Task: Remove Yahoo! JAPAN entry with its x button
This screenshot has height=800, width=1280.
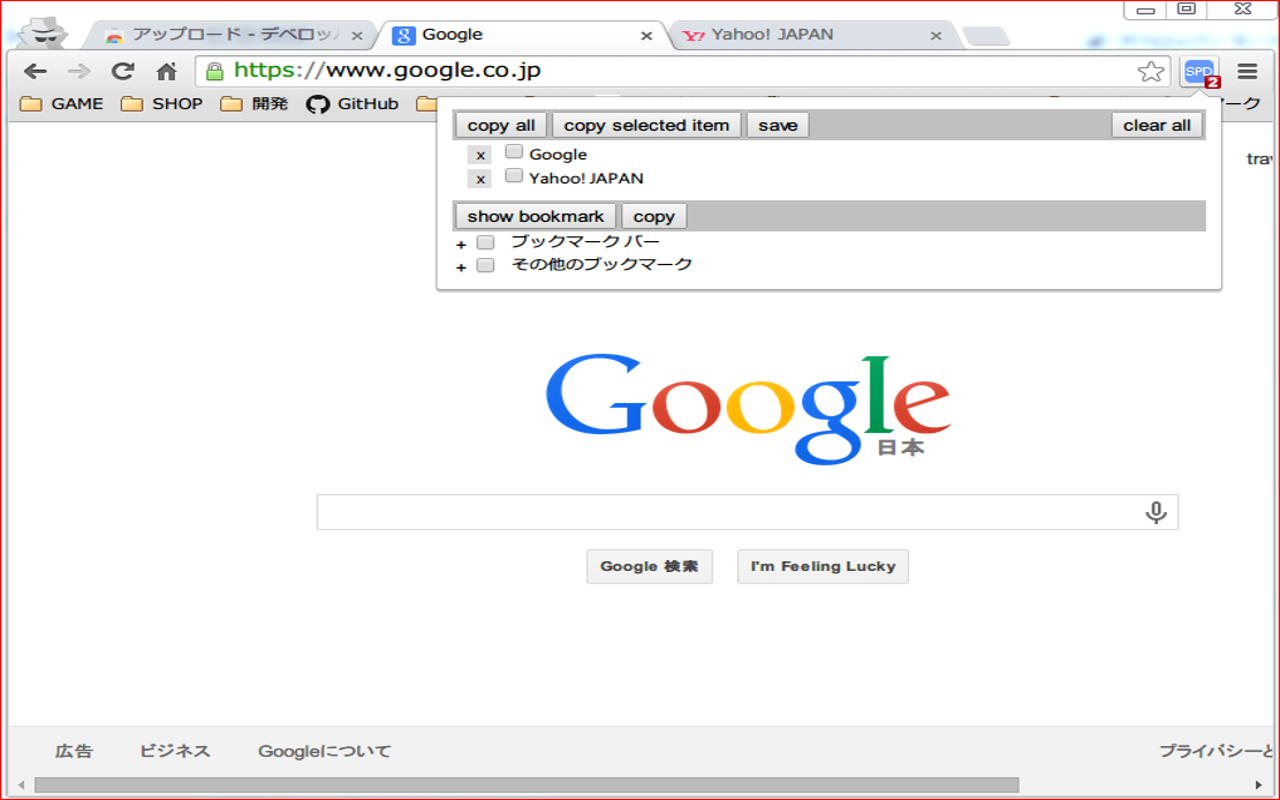Action: point(480,179)
